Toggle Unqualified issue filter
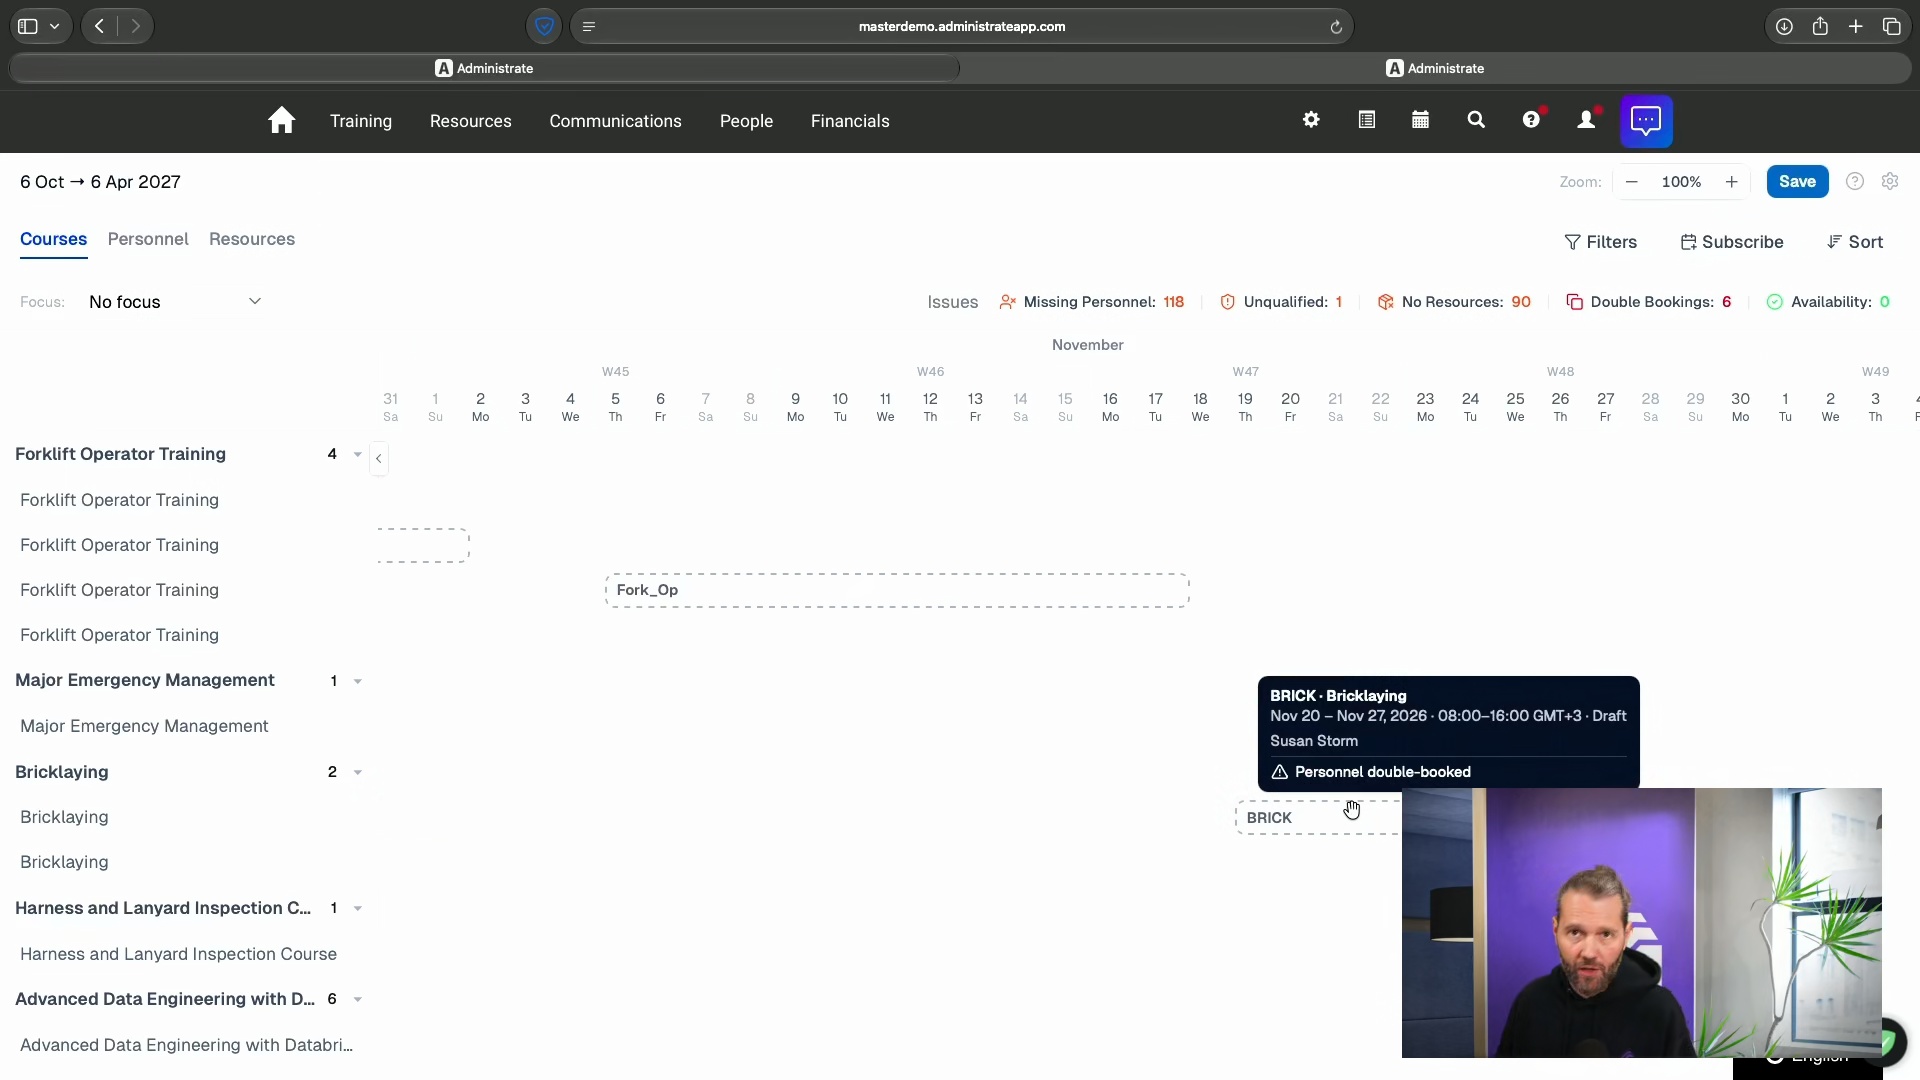The height and width of the screenshot is (1080, 1920). (1281, 302)
